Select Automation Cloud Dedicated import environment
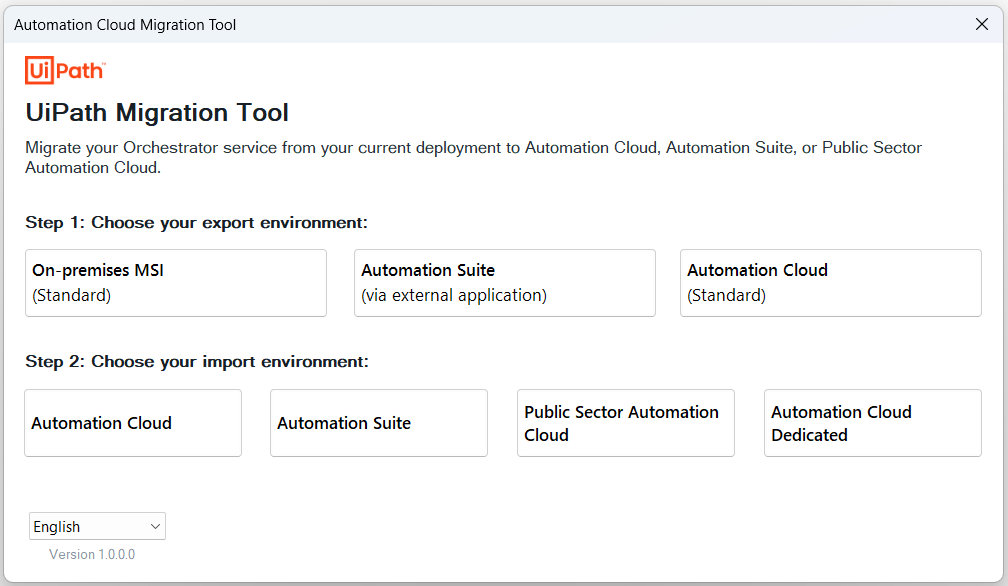Image resolution: width=1008 pixels, height=586 pixels. point(872,423)
